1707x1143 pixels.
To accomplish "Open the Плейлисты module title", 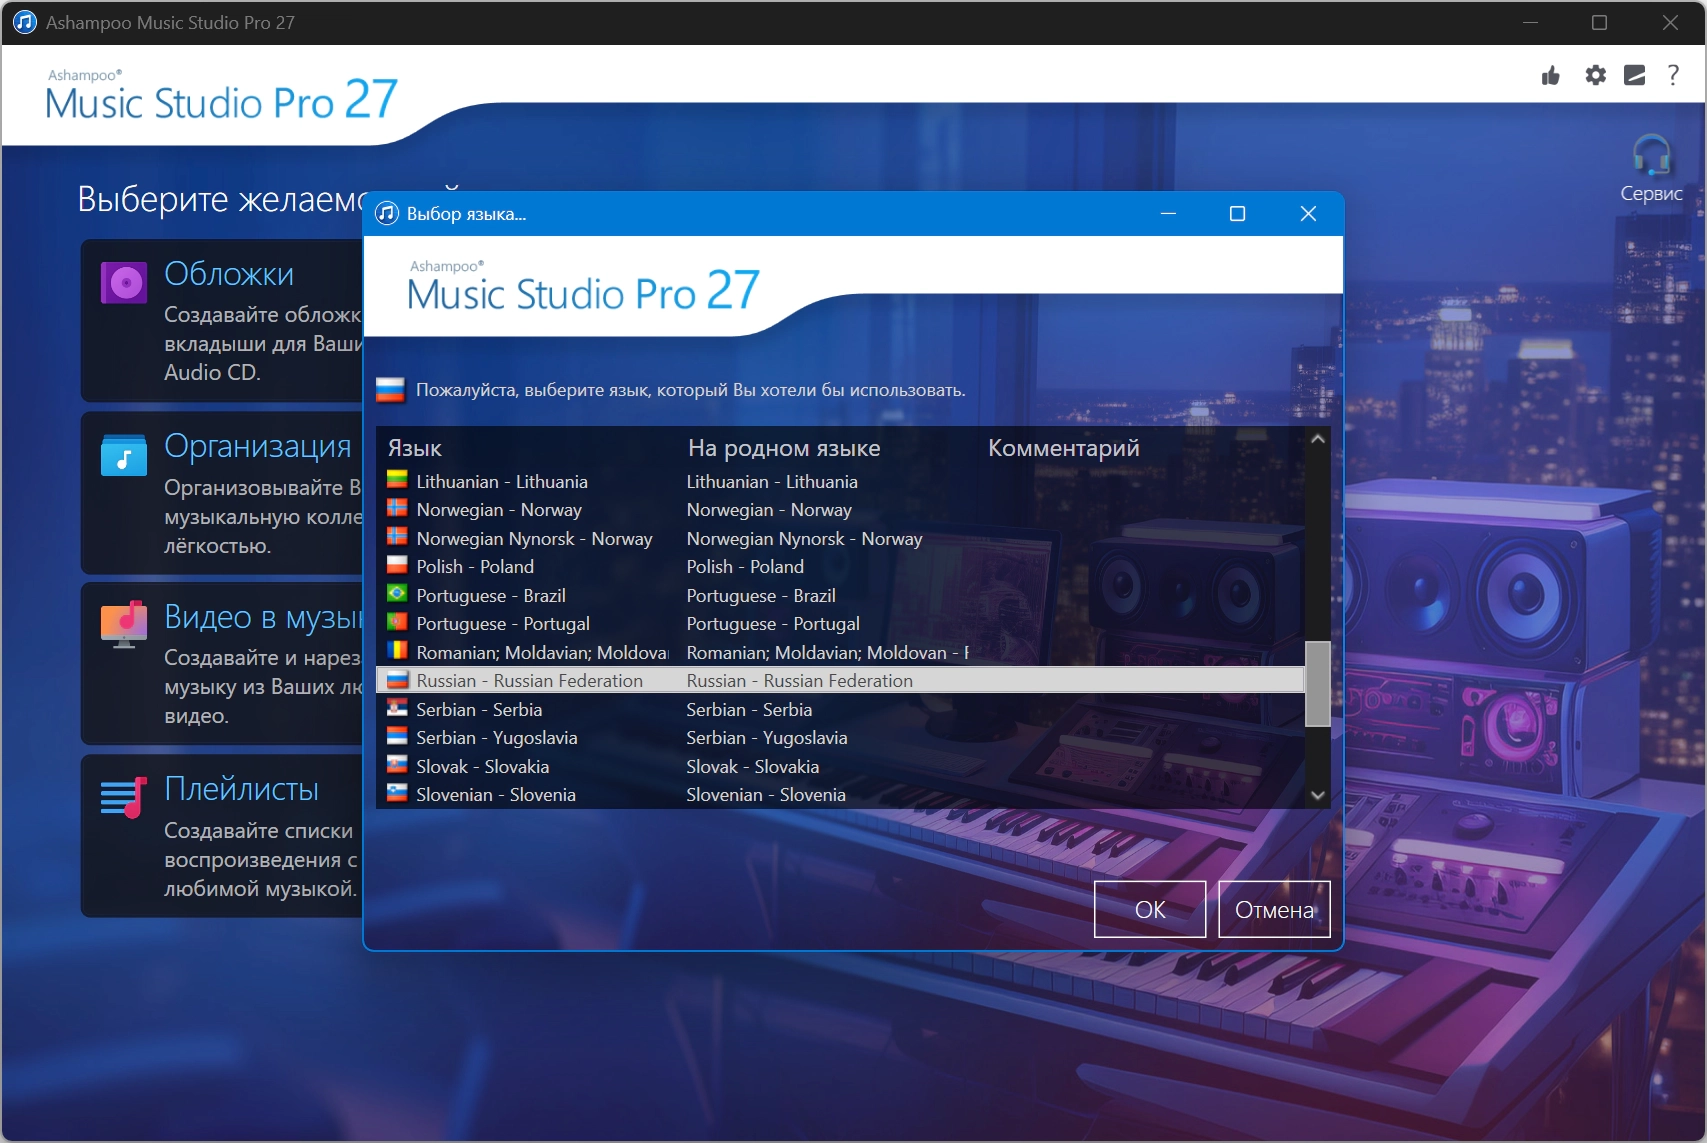I will (x=242, y=789).
